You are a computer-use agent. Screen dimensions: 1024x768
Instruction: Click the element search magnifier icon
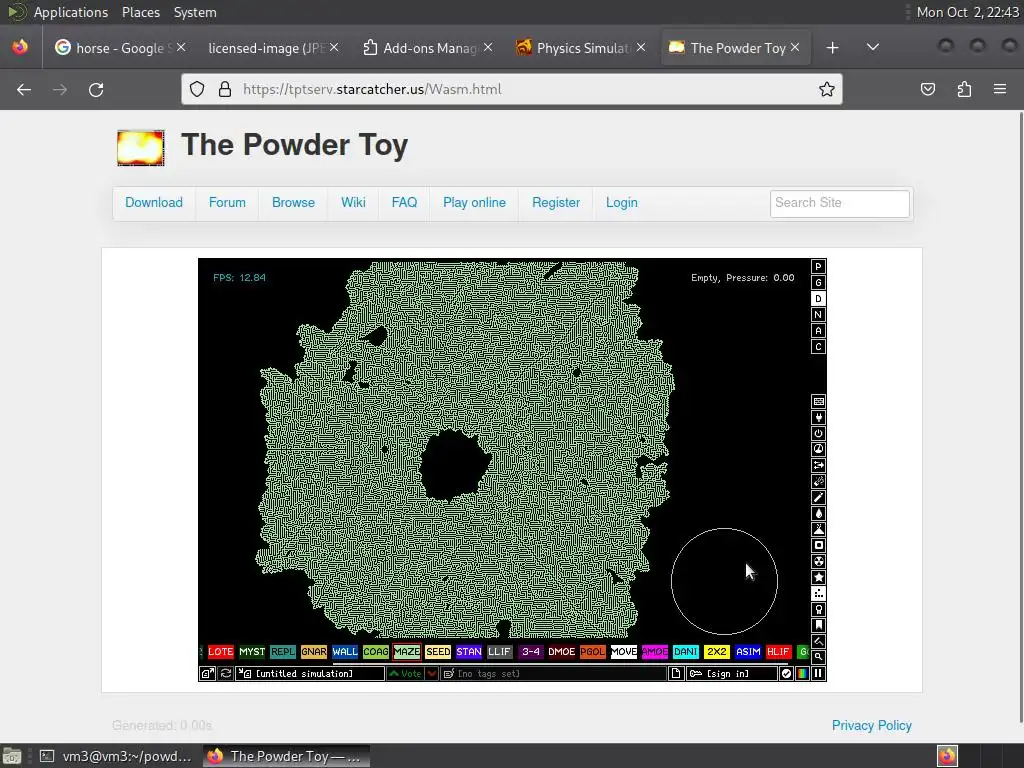(x=818, y=657)
